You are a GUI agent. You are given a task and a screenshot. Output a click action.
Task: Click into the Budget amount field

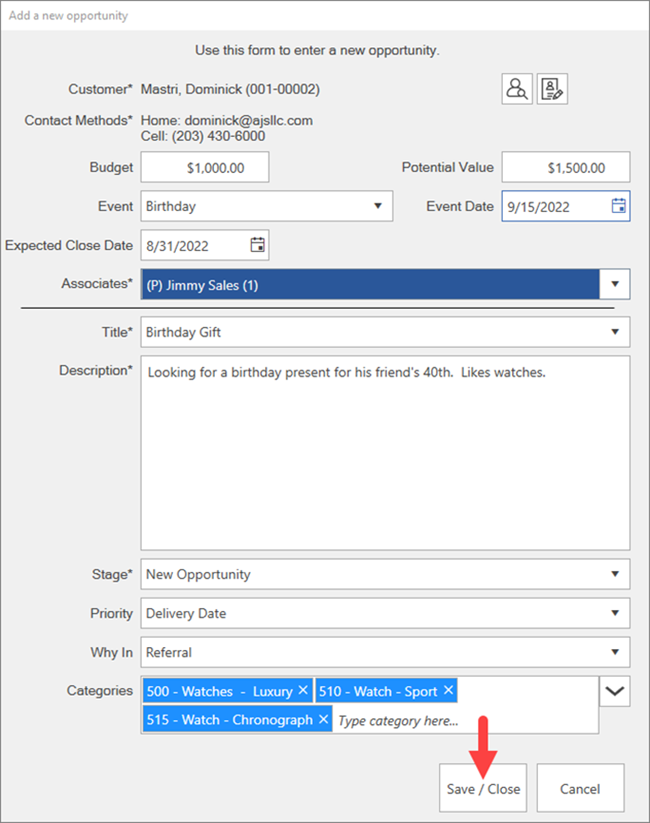coord(205,168)
